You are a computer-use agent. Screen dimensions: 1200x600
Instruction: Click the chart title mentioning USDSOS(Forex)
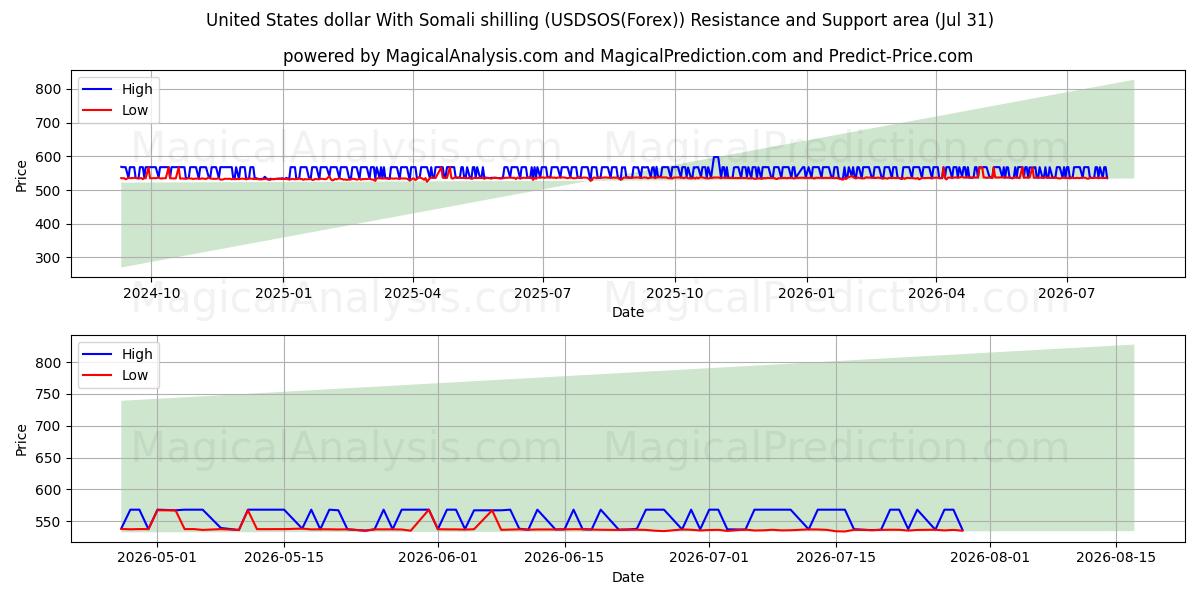(600, 20)
